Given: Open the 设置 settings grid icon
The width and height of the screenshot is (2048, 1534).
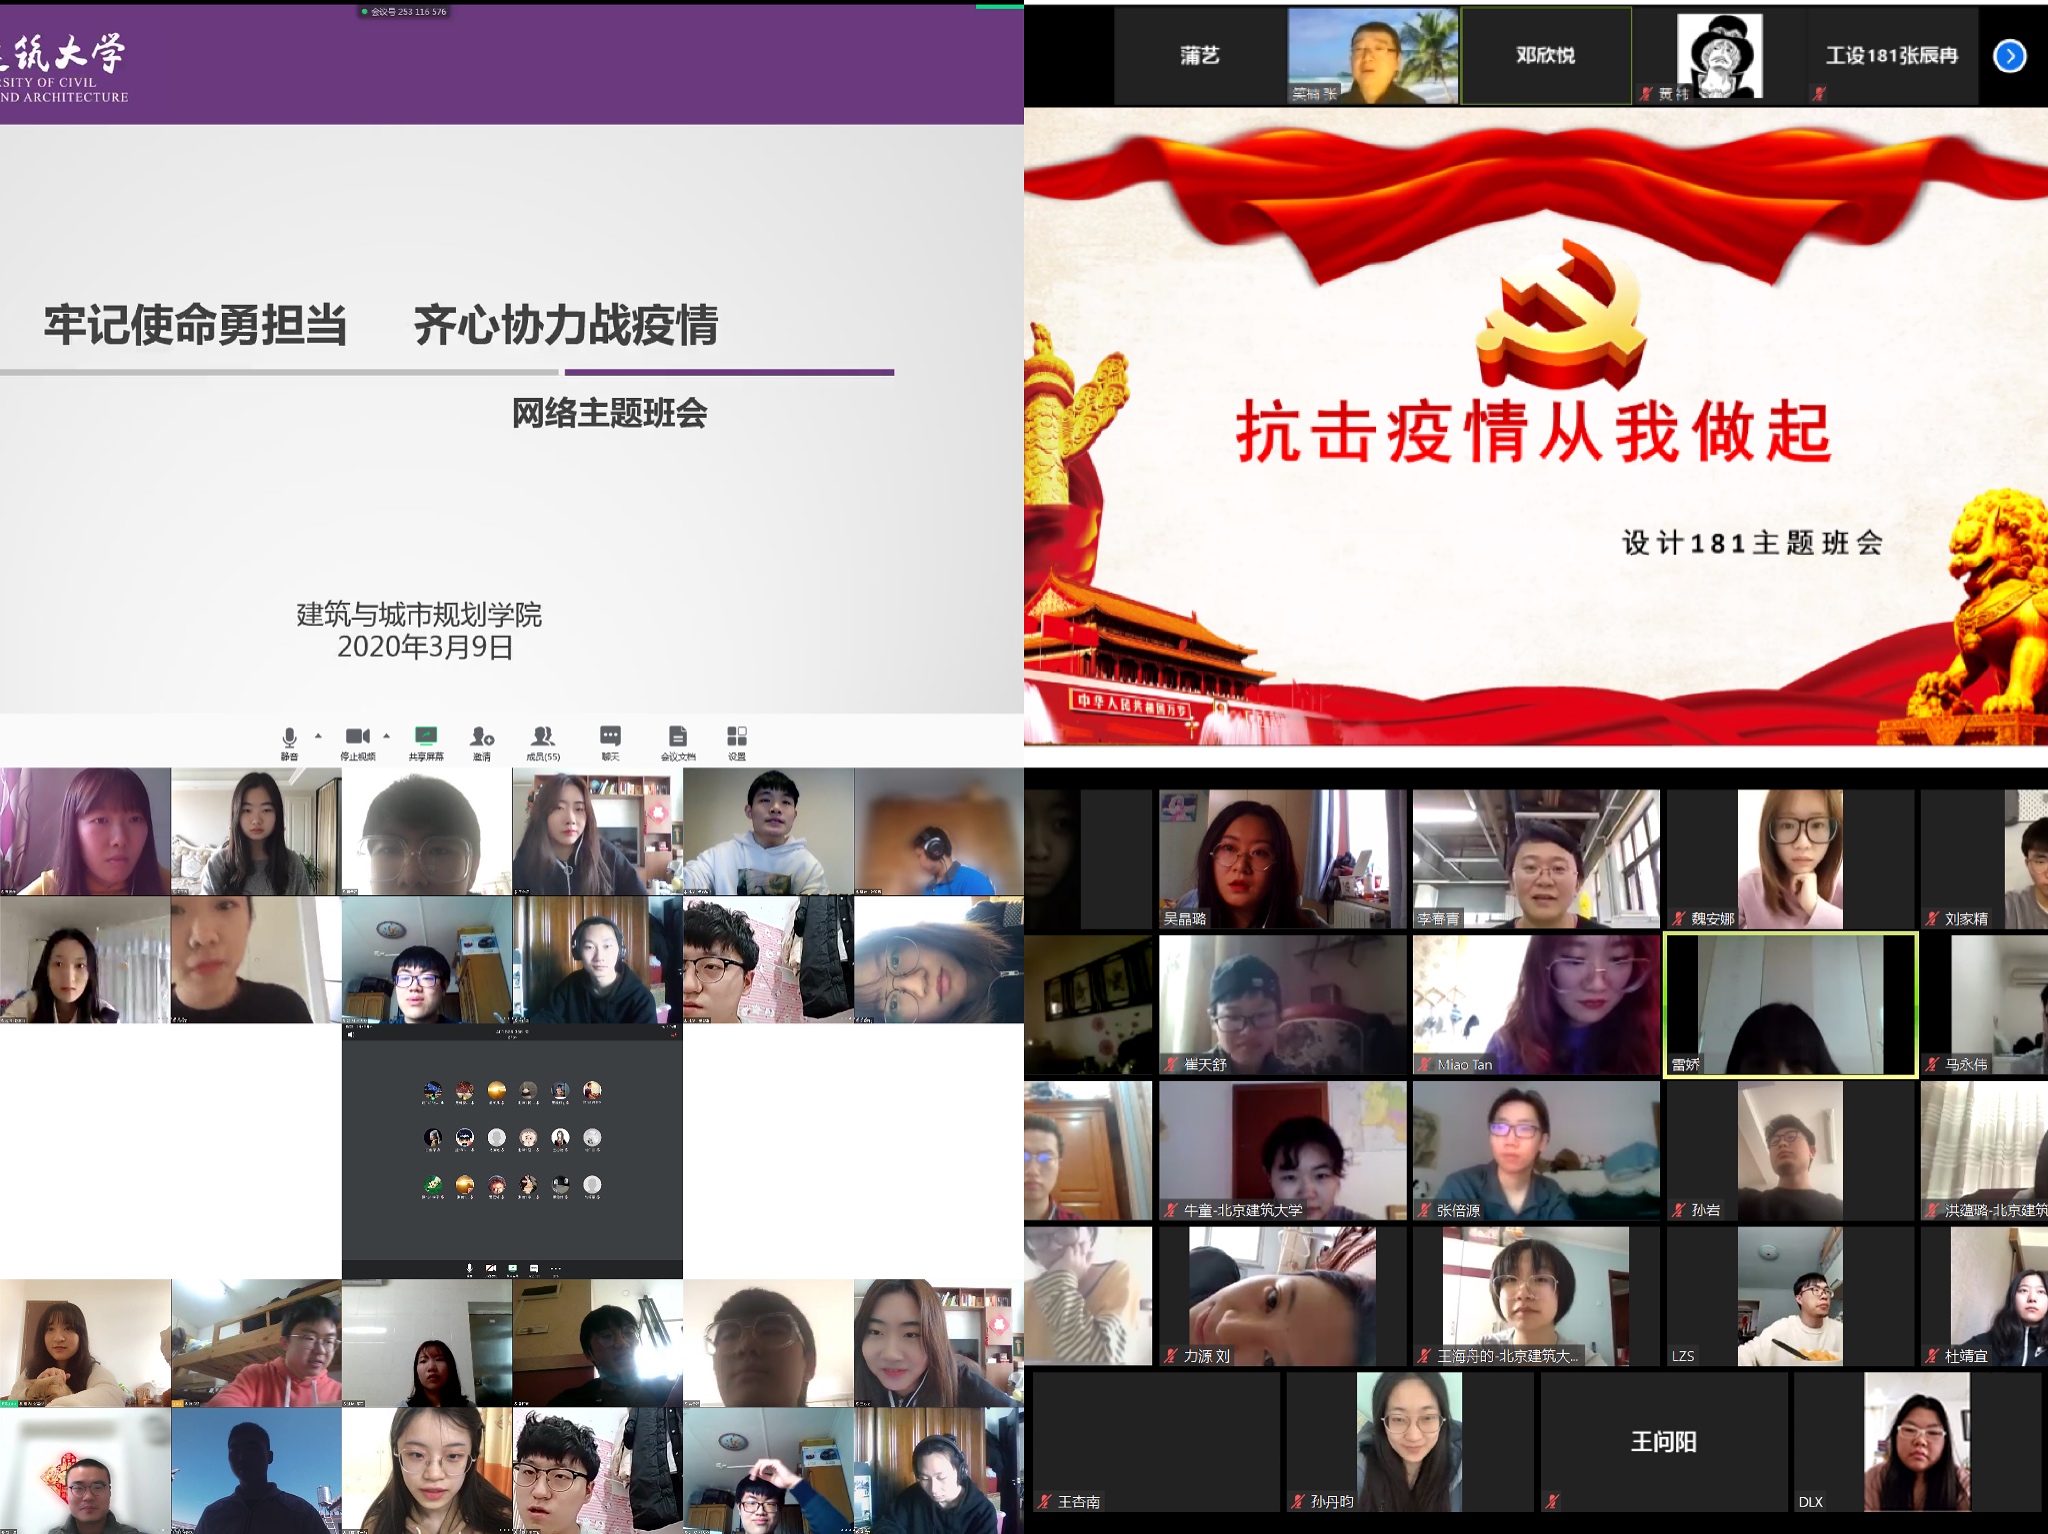Looking at the screenshot, I should 737,737.
